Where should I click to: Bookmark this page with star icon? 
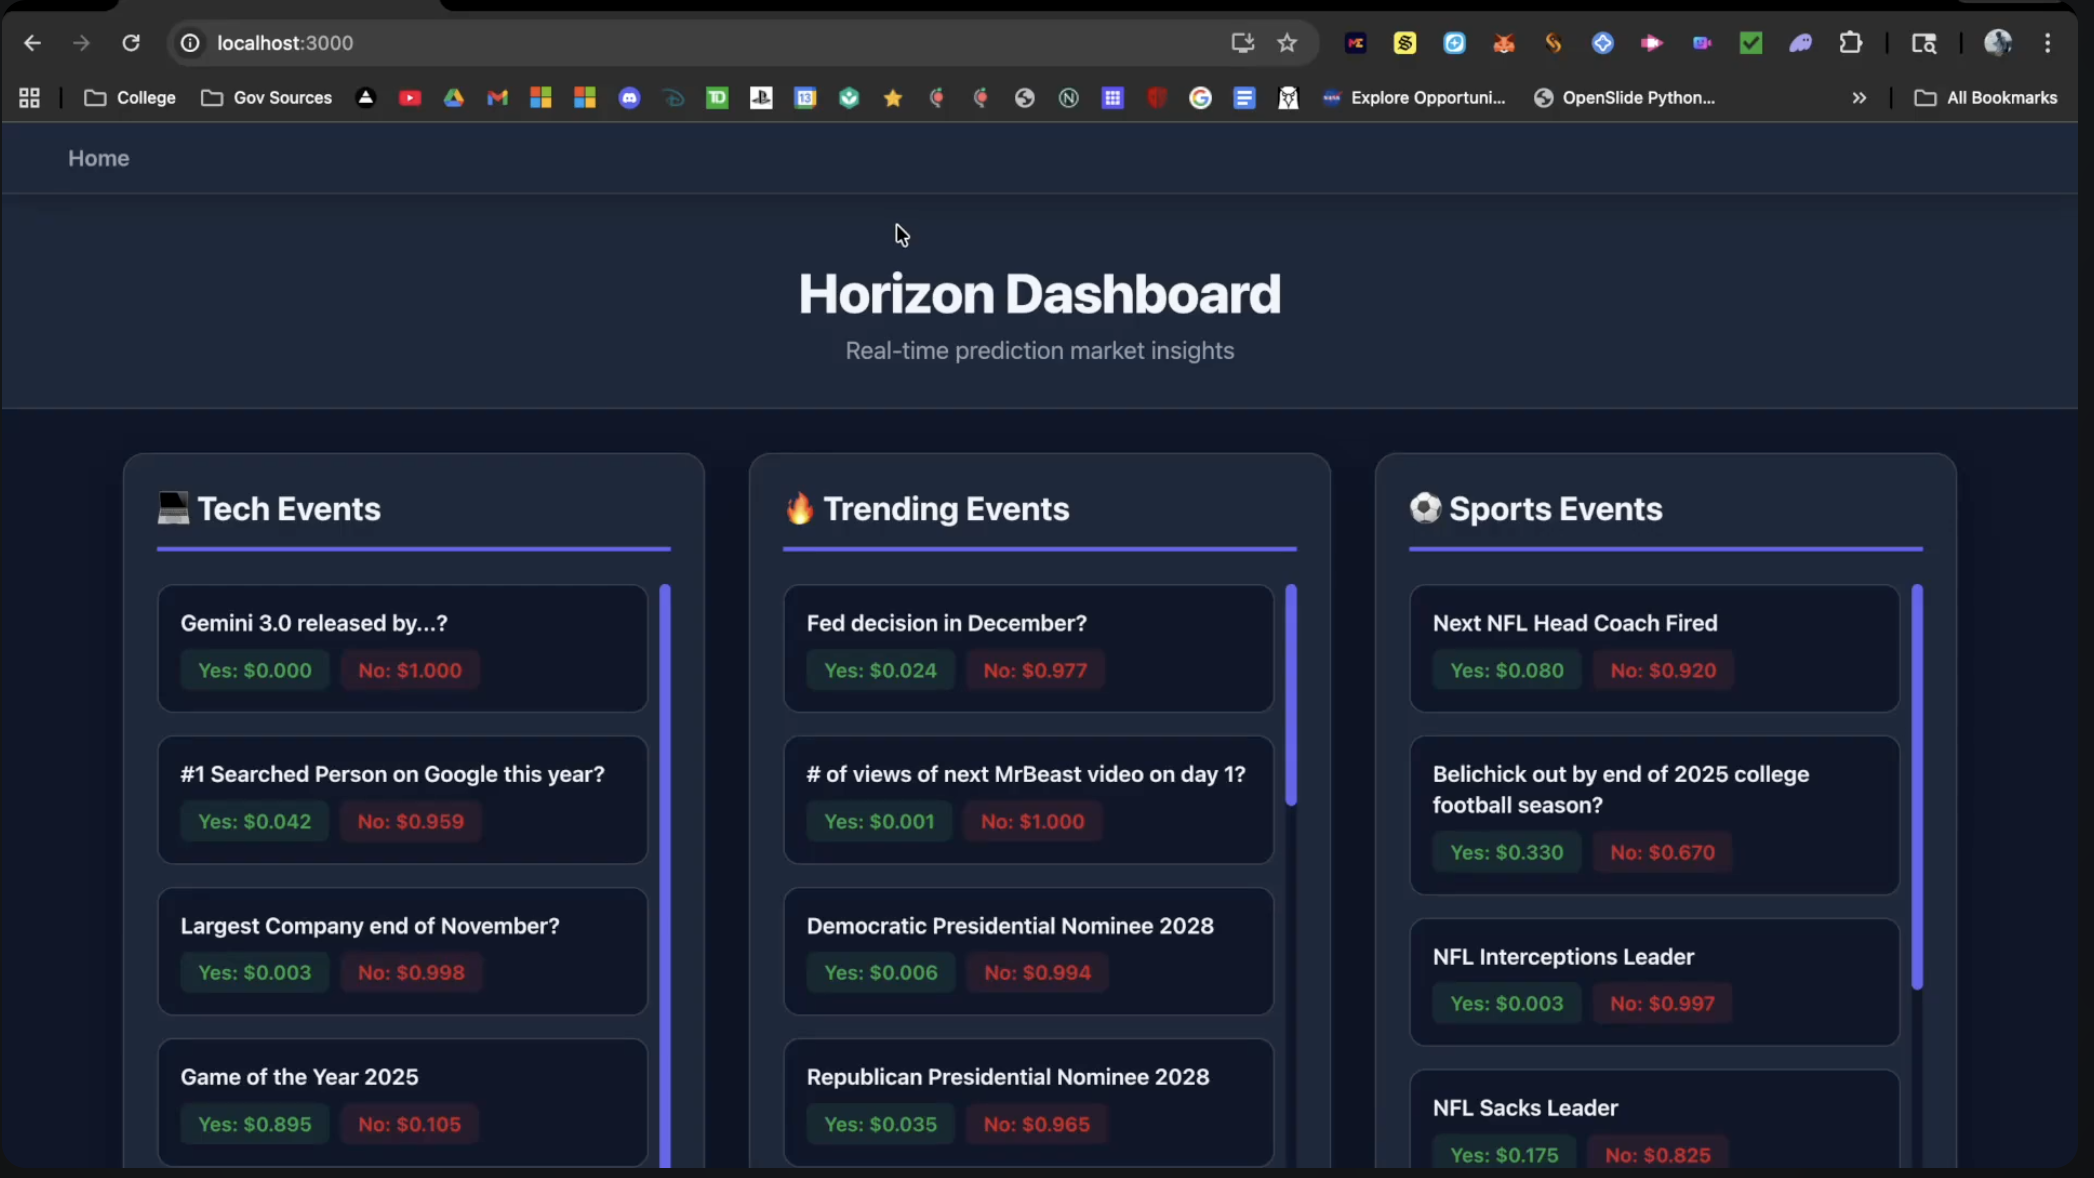coord(1287,43)
